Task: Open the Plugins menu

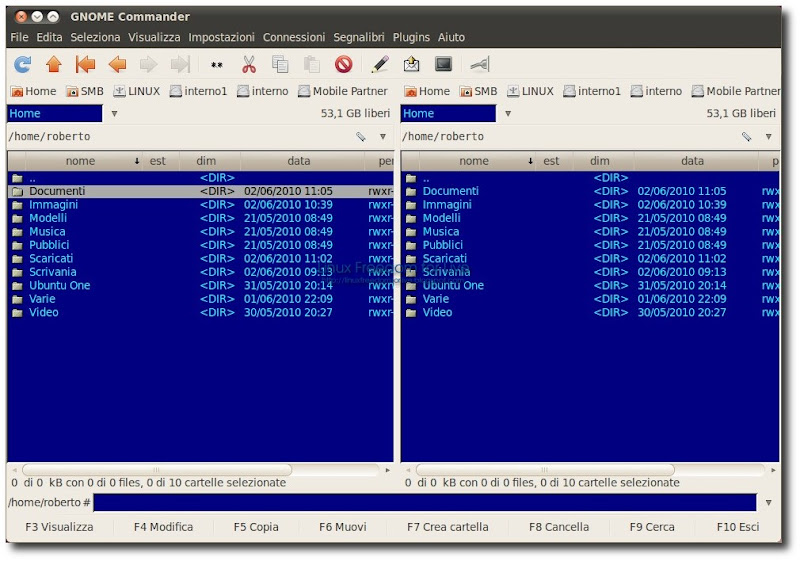Action: (411, 37)
